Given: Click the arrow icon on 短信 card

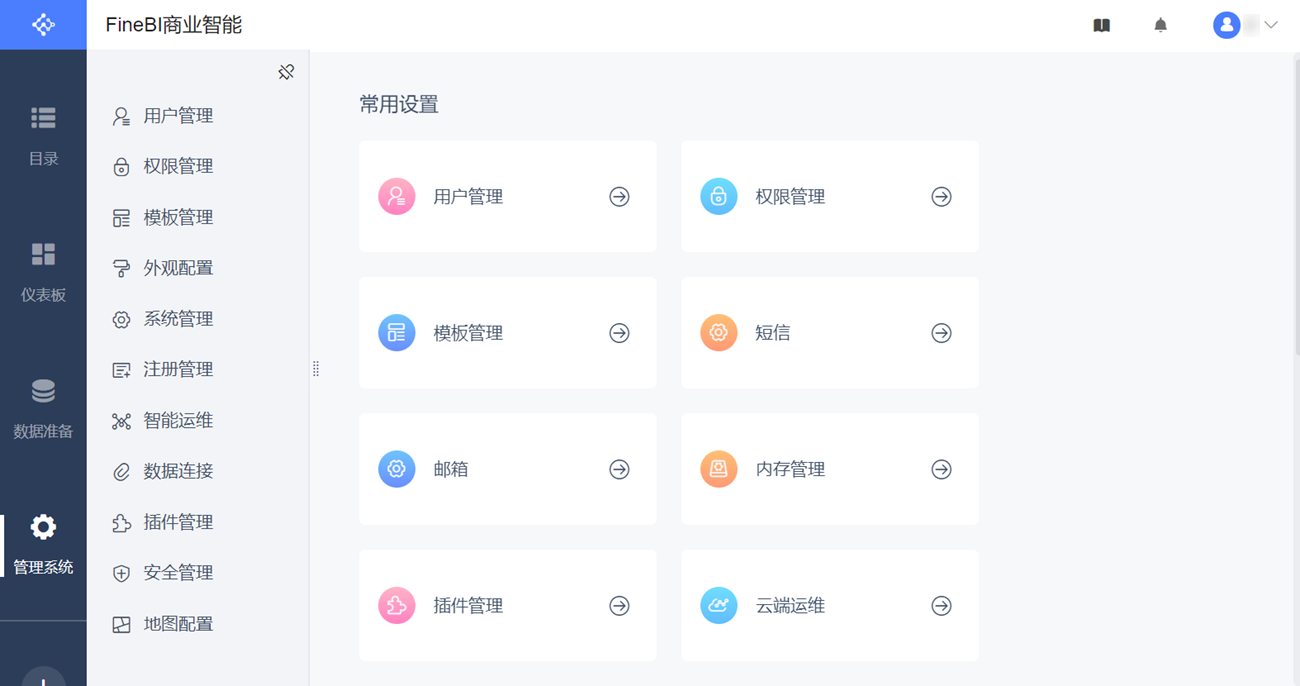Looking at the screenshot, I should 941,333.
